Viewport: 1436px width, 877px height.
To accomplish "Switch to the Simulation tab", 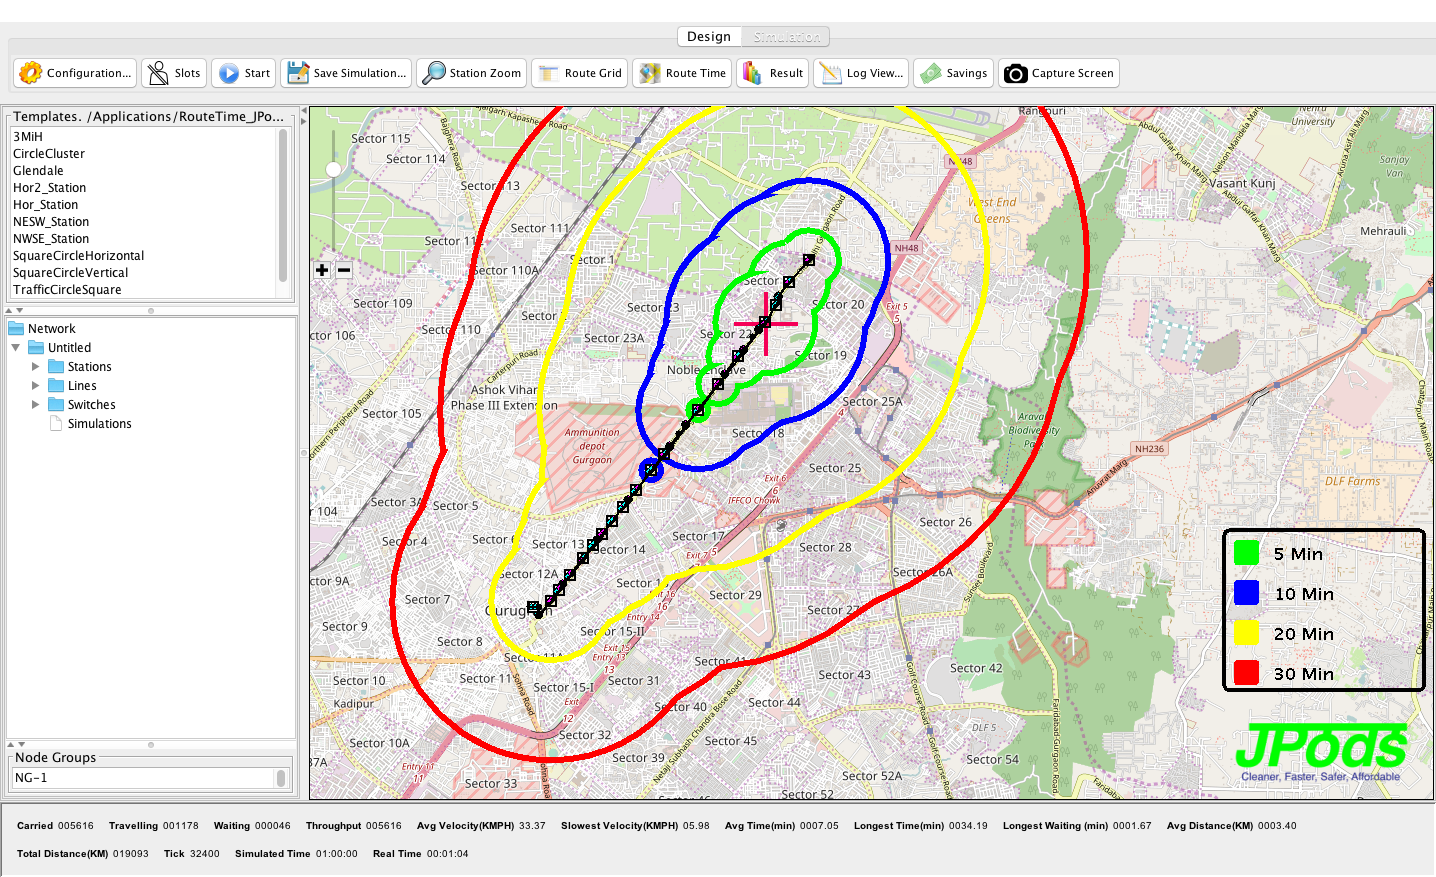I will [787, 37].
